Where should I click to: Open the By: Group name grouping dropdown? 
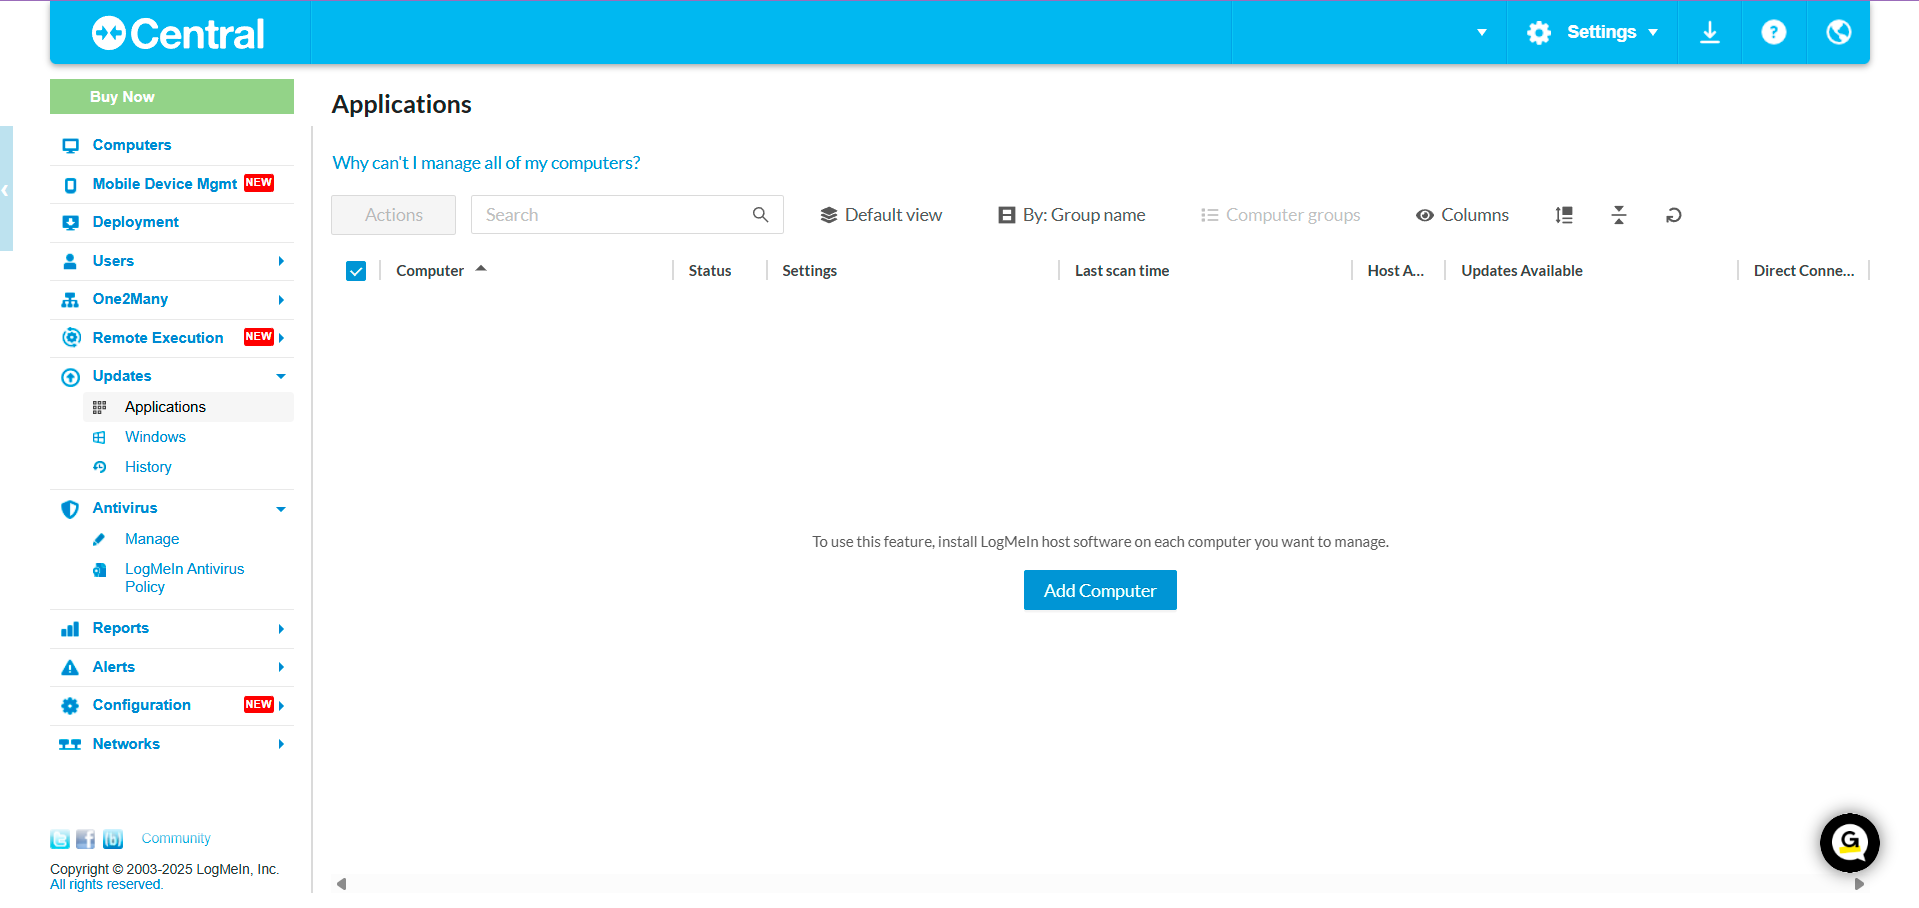click(x=1071, y=215)
